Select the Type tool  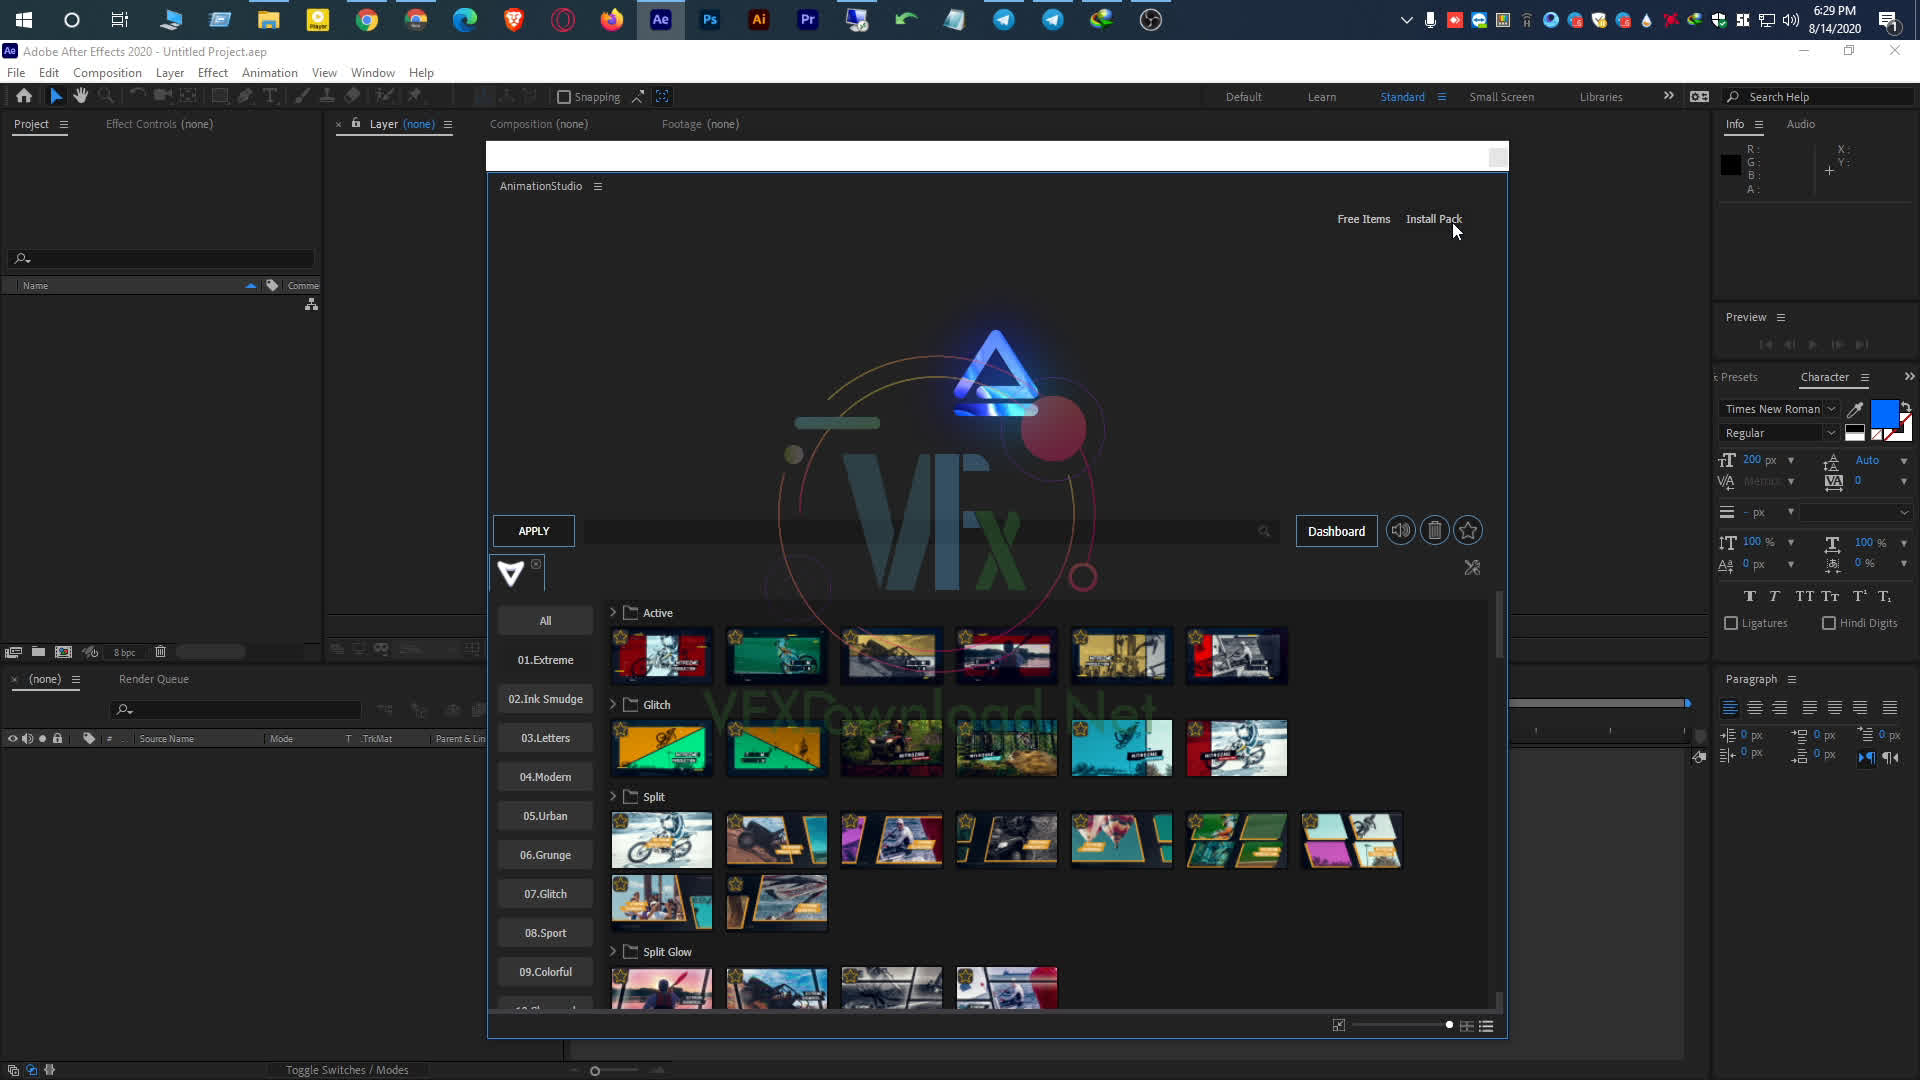coord(270,96)
